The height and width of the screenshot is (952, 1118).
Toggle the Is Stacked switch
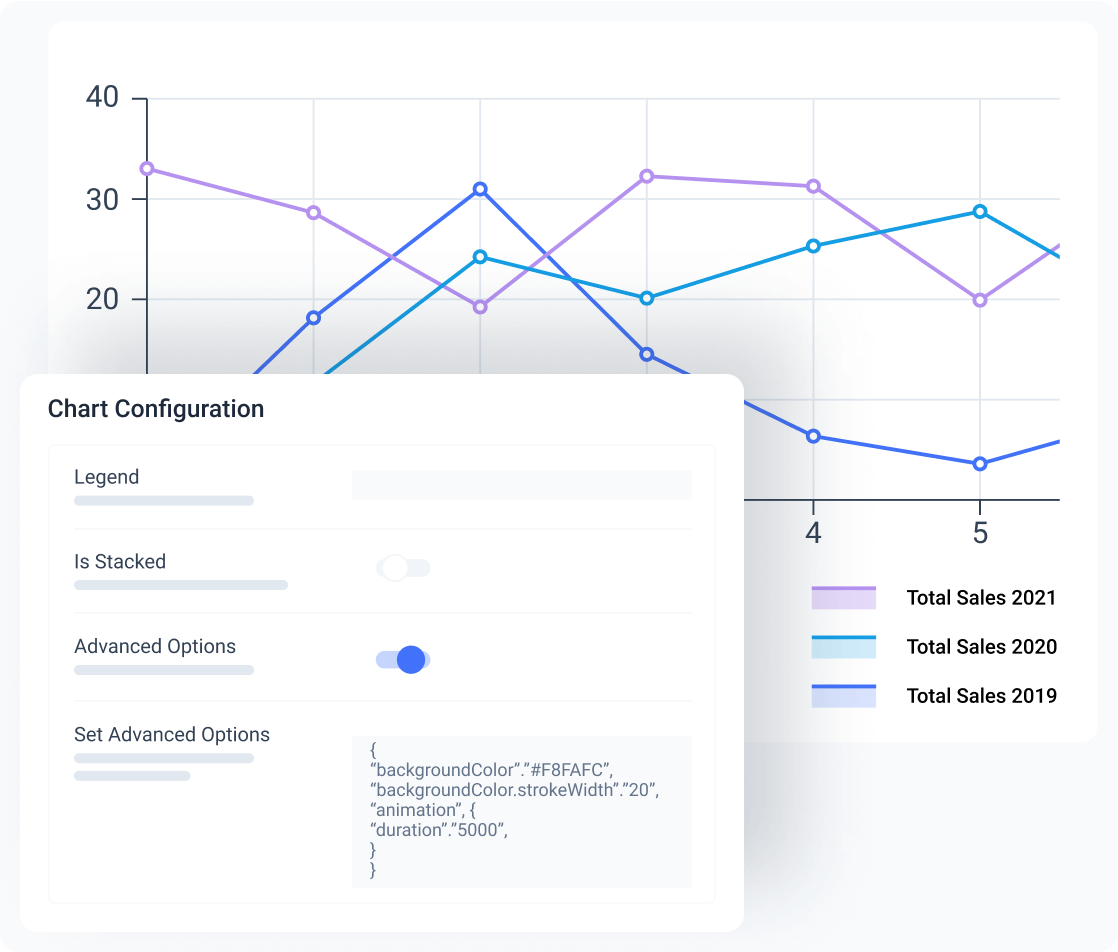pyautogui.click(x=403, y=568)
